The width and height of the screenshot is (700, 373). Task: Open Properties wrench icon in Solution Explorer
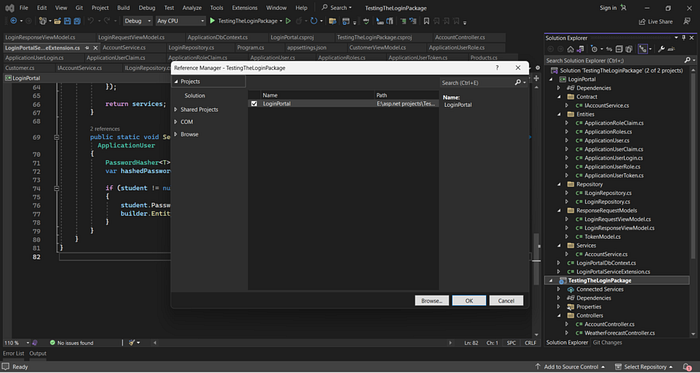[661, 49]
